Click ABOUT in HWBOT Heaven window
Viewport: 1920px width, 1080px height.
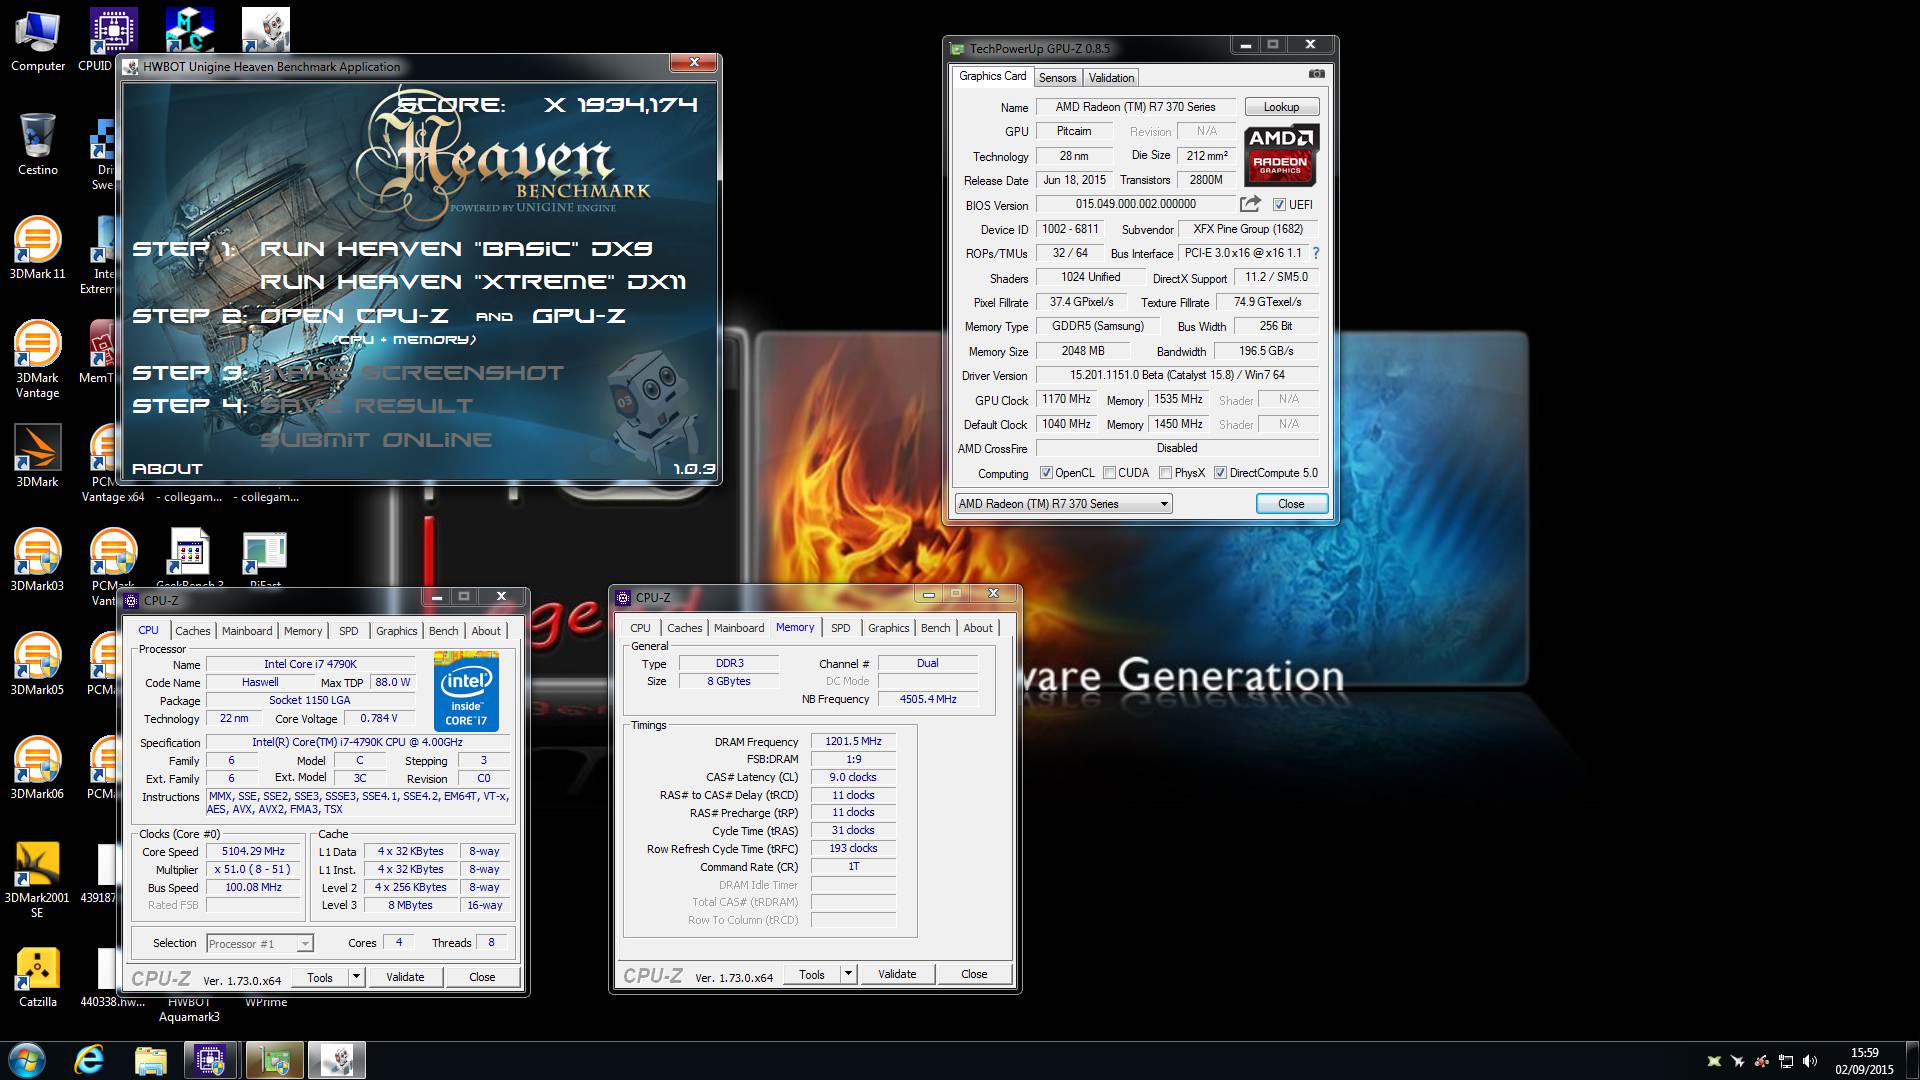point(167,469)
